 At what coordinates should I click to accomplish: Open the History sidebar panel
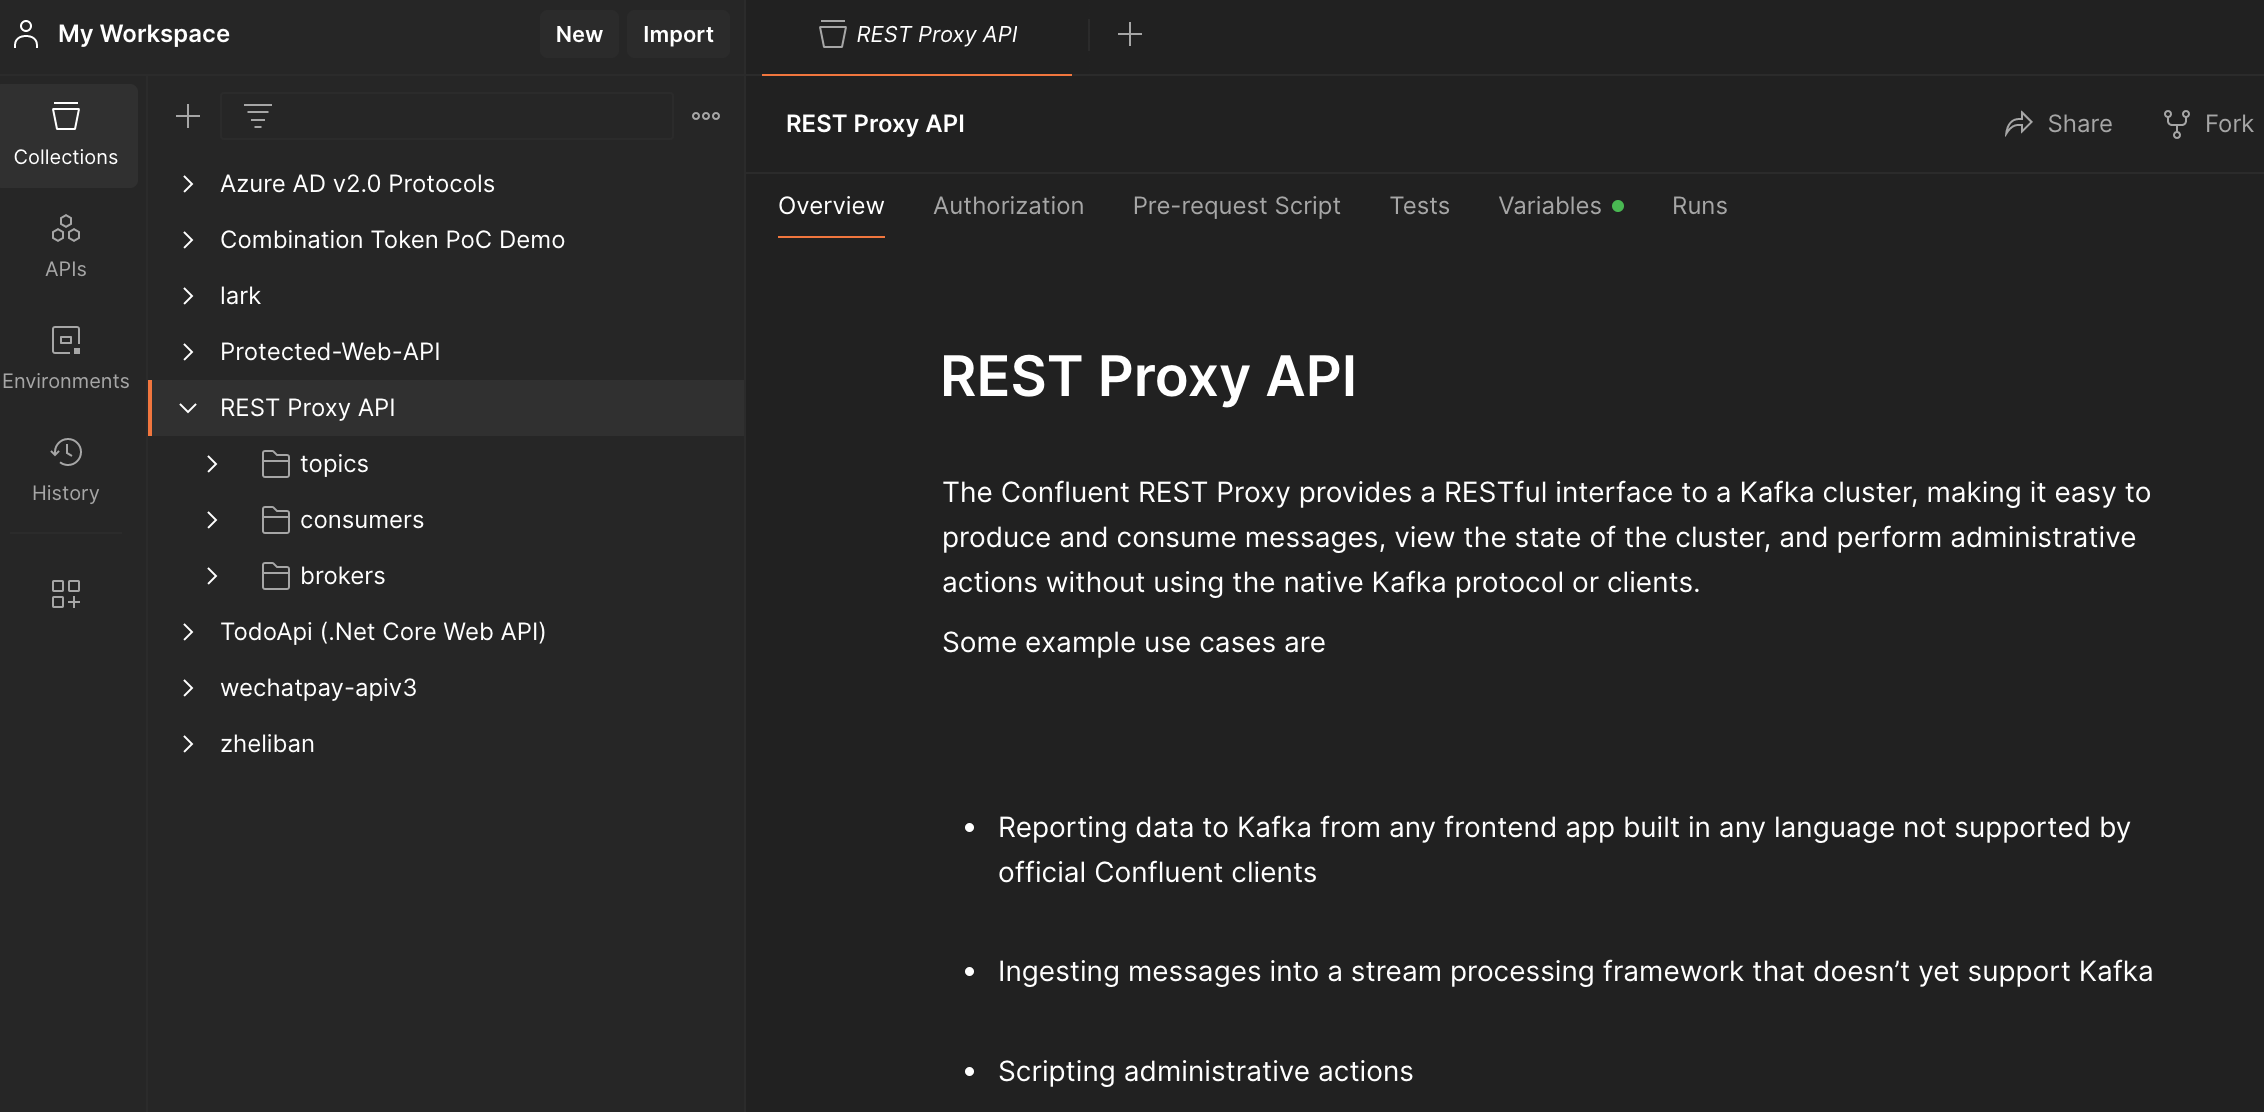(66, 470)
